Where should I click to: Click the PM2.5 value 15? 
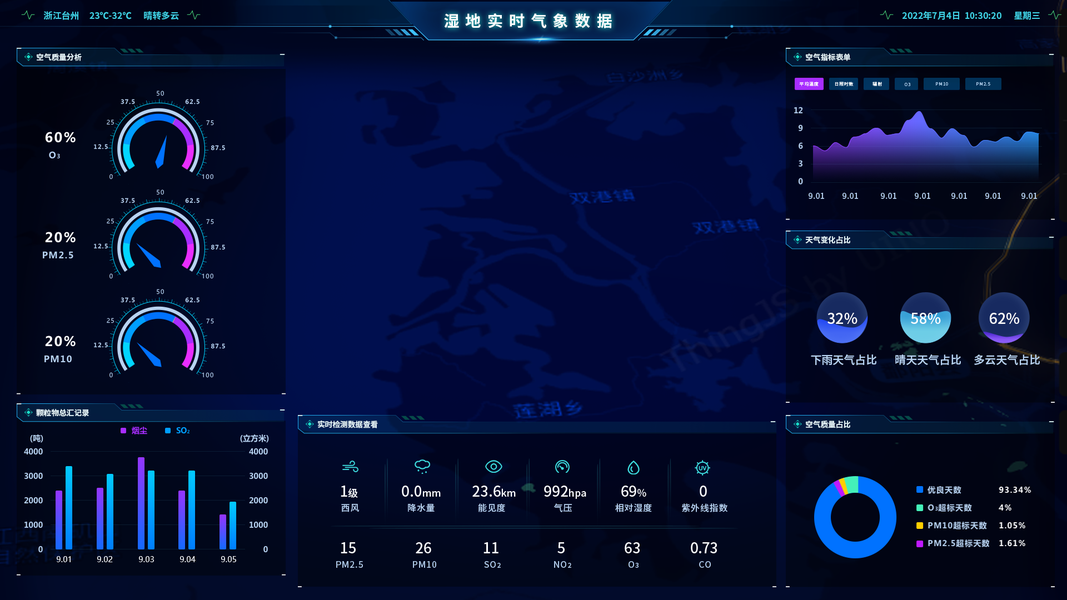pos(348,548)
